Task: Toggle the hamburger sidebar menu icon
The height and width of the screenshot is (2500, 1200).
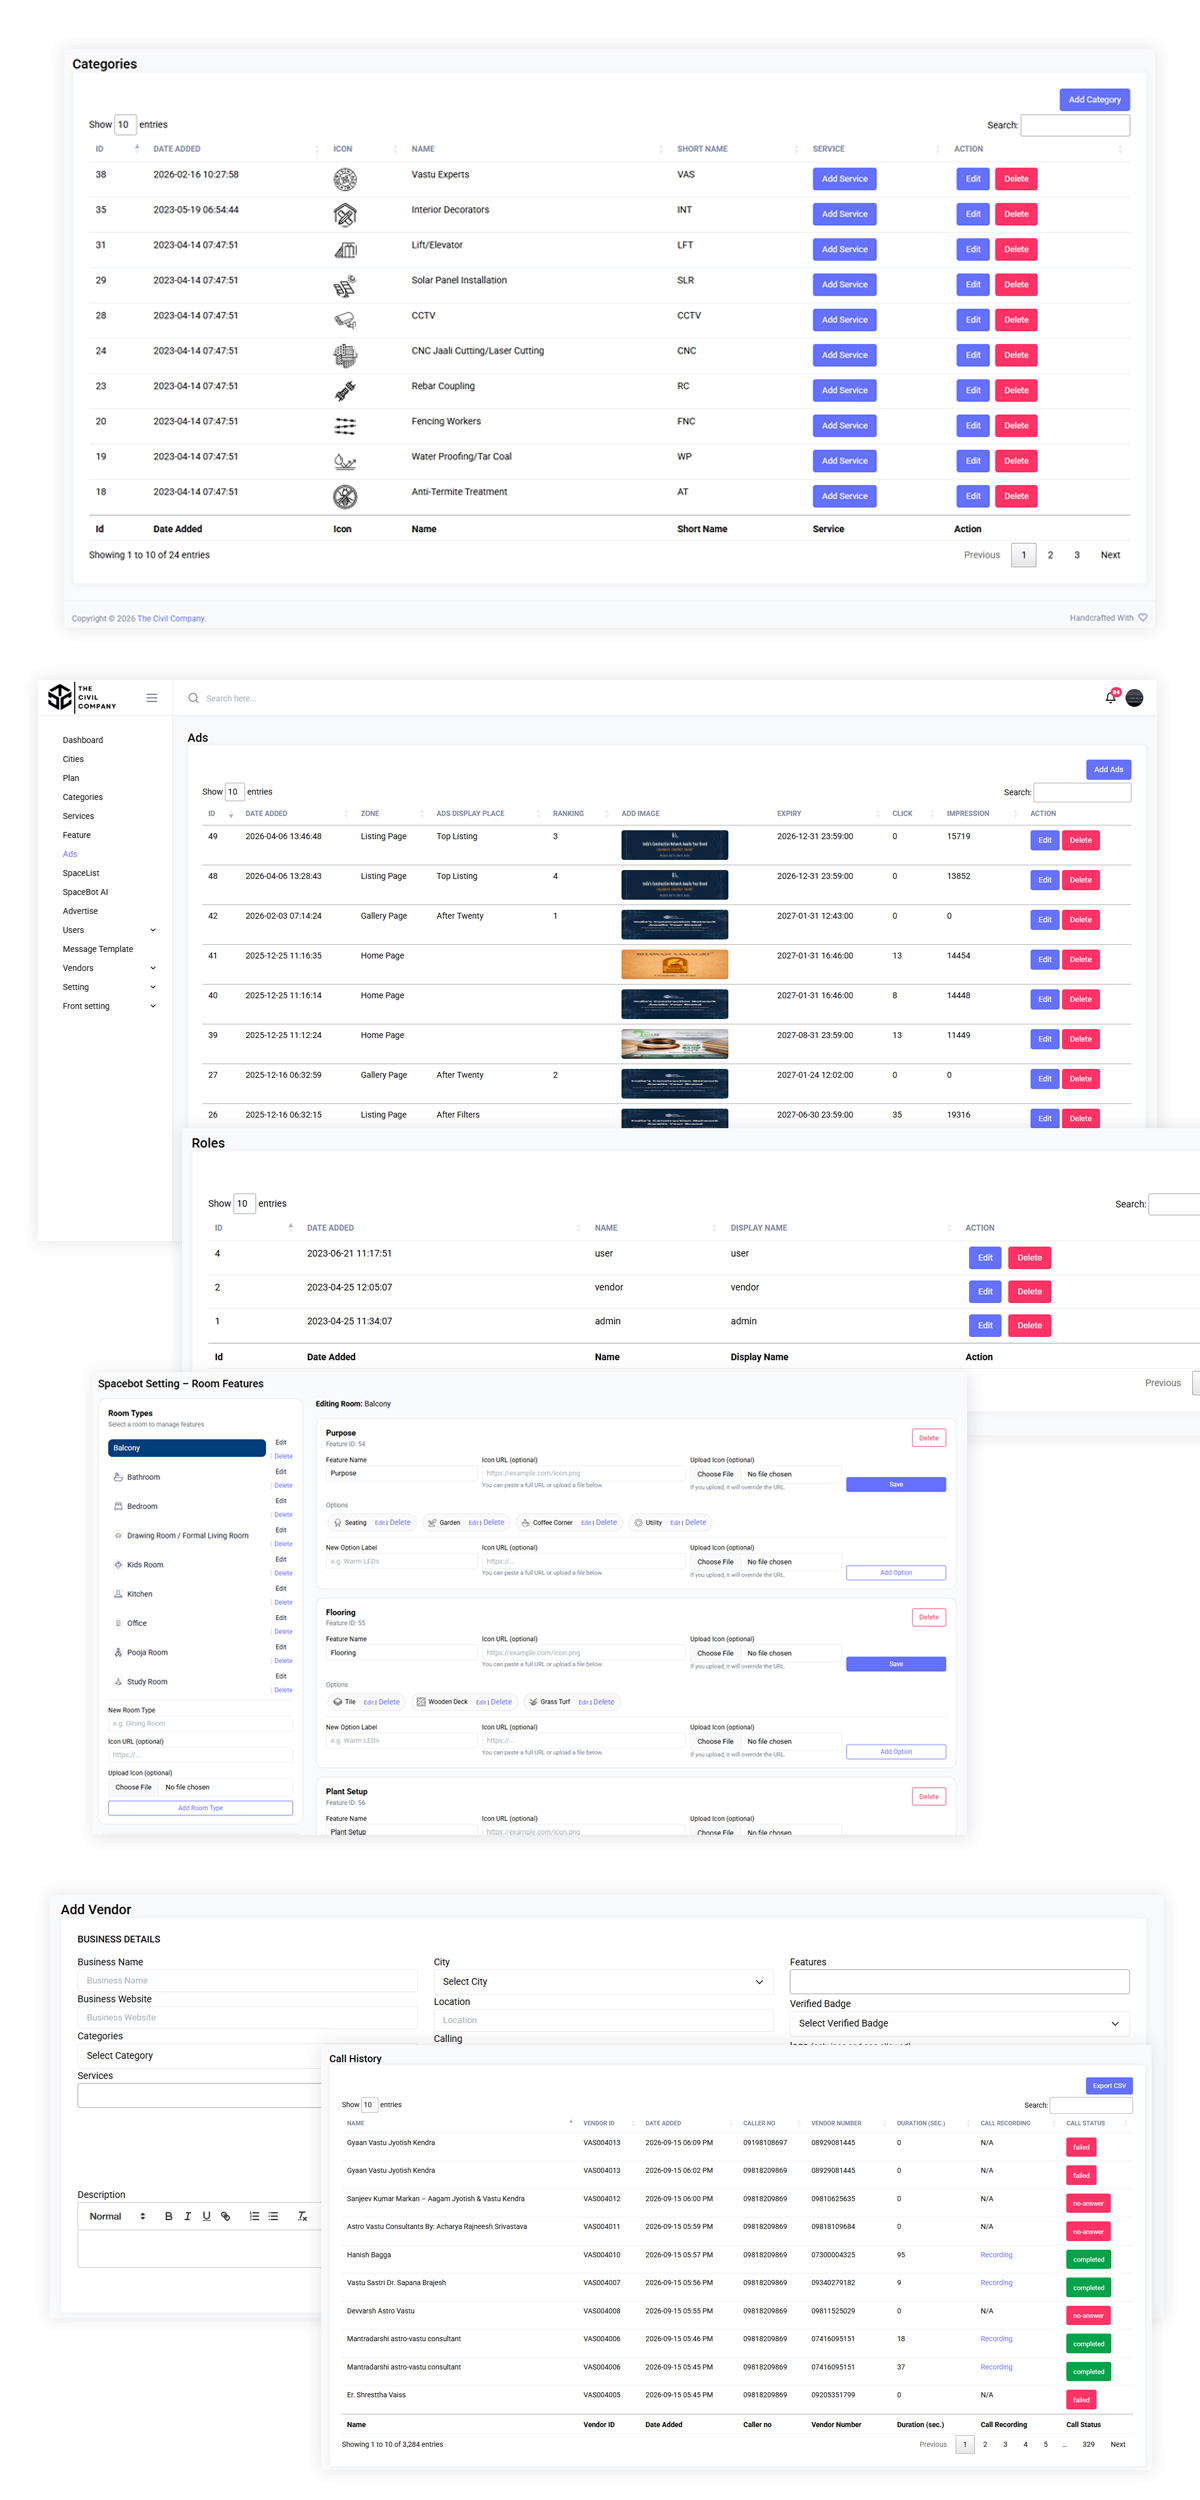Action: pyautogui.click(x=152, y=698)
